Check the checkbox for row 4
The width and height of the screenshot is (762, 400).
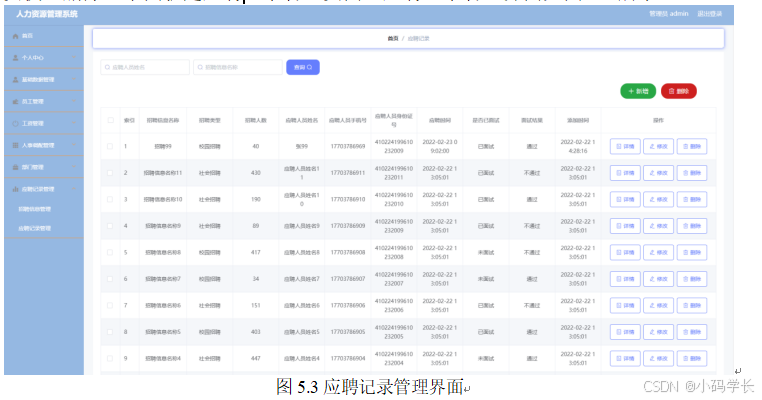[x=110, y=226]
